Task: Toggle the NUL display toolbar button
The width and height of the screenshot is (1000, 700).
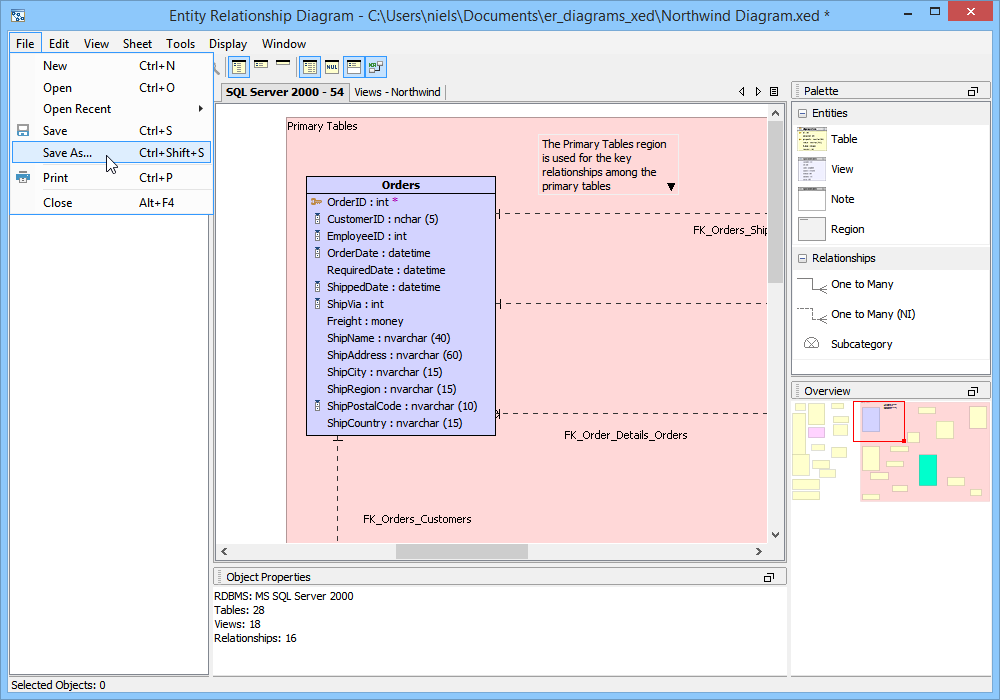Action: 332,67
